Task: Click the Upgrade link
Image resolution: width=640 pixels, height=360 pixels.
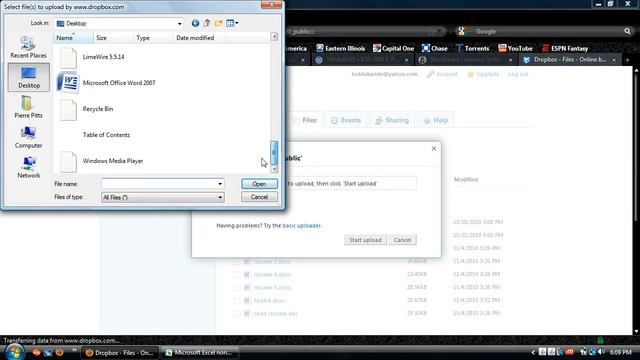Action: [x=484, y=74]
